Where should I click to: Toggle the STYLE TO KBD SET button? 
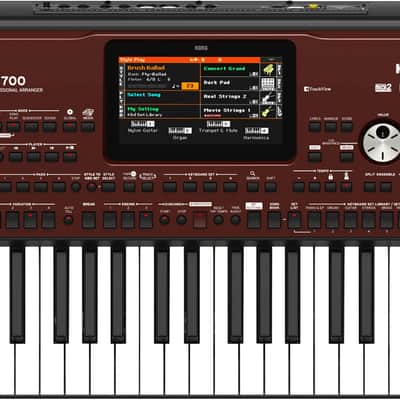[92, 187]
